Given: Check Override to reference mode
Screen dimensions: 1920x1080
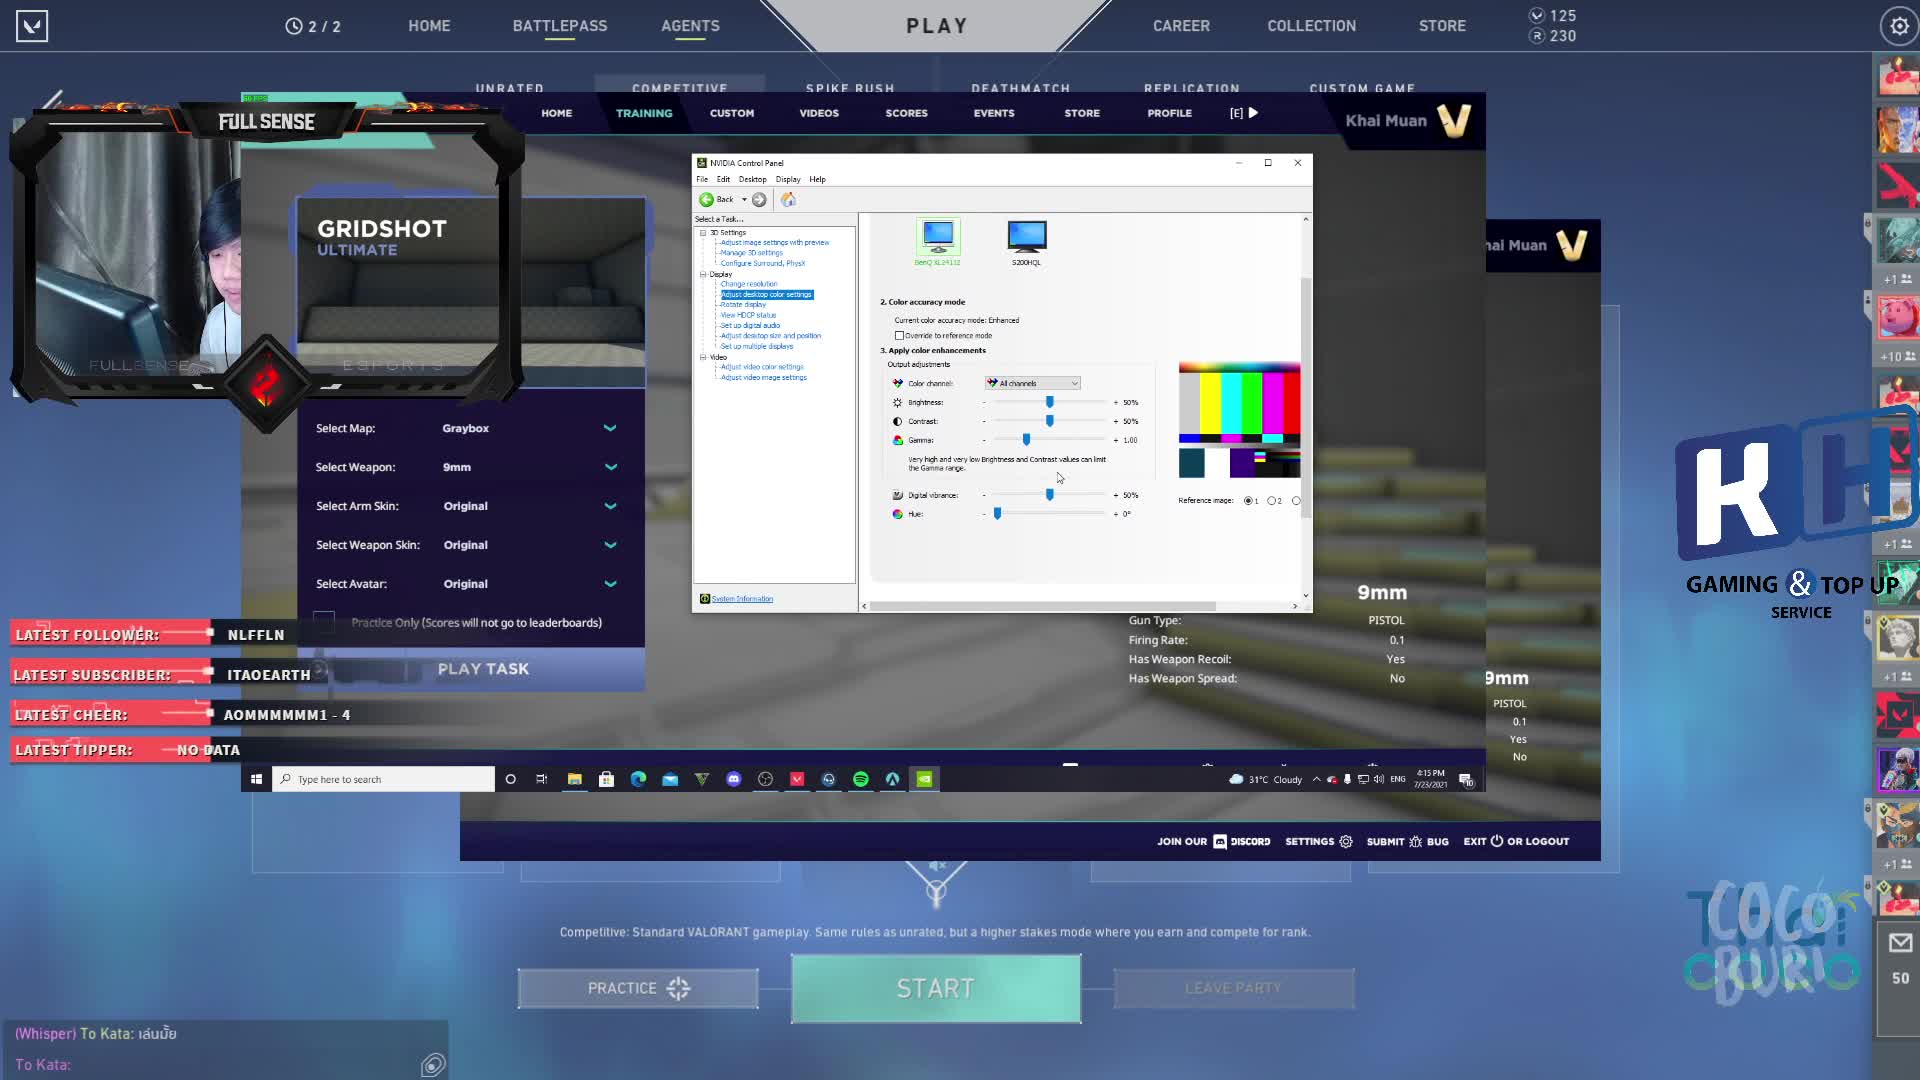Looking at the screenshot, I should (899, 335).
